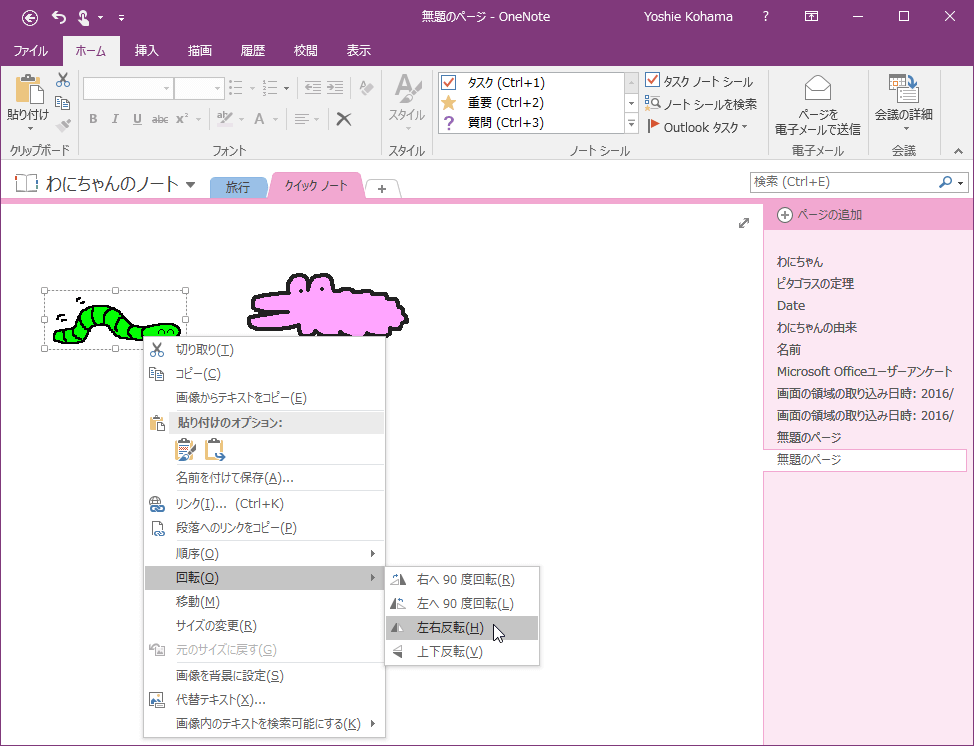Open page わにちゃんの由来
Screen dimensions: 974x746
pyautogui.click(x=816, y=327)
